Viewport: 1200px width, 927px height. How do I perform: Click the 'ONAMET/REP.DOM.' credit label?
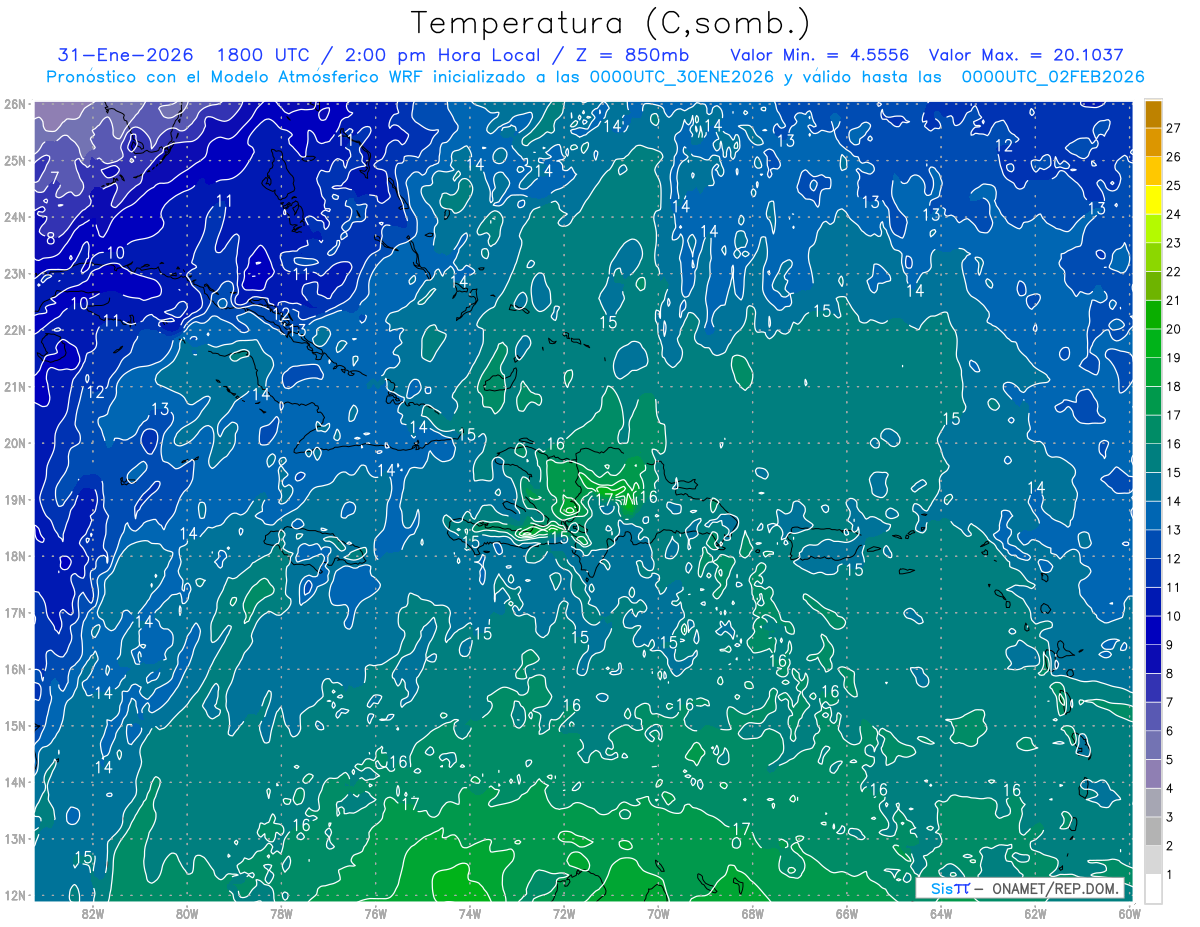[1056, 888]
